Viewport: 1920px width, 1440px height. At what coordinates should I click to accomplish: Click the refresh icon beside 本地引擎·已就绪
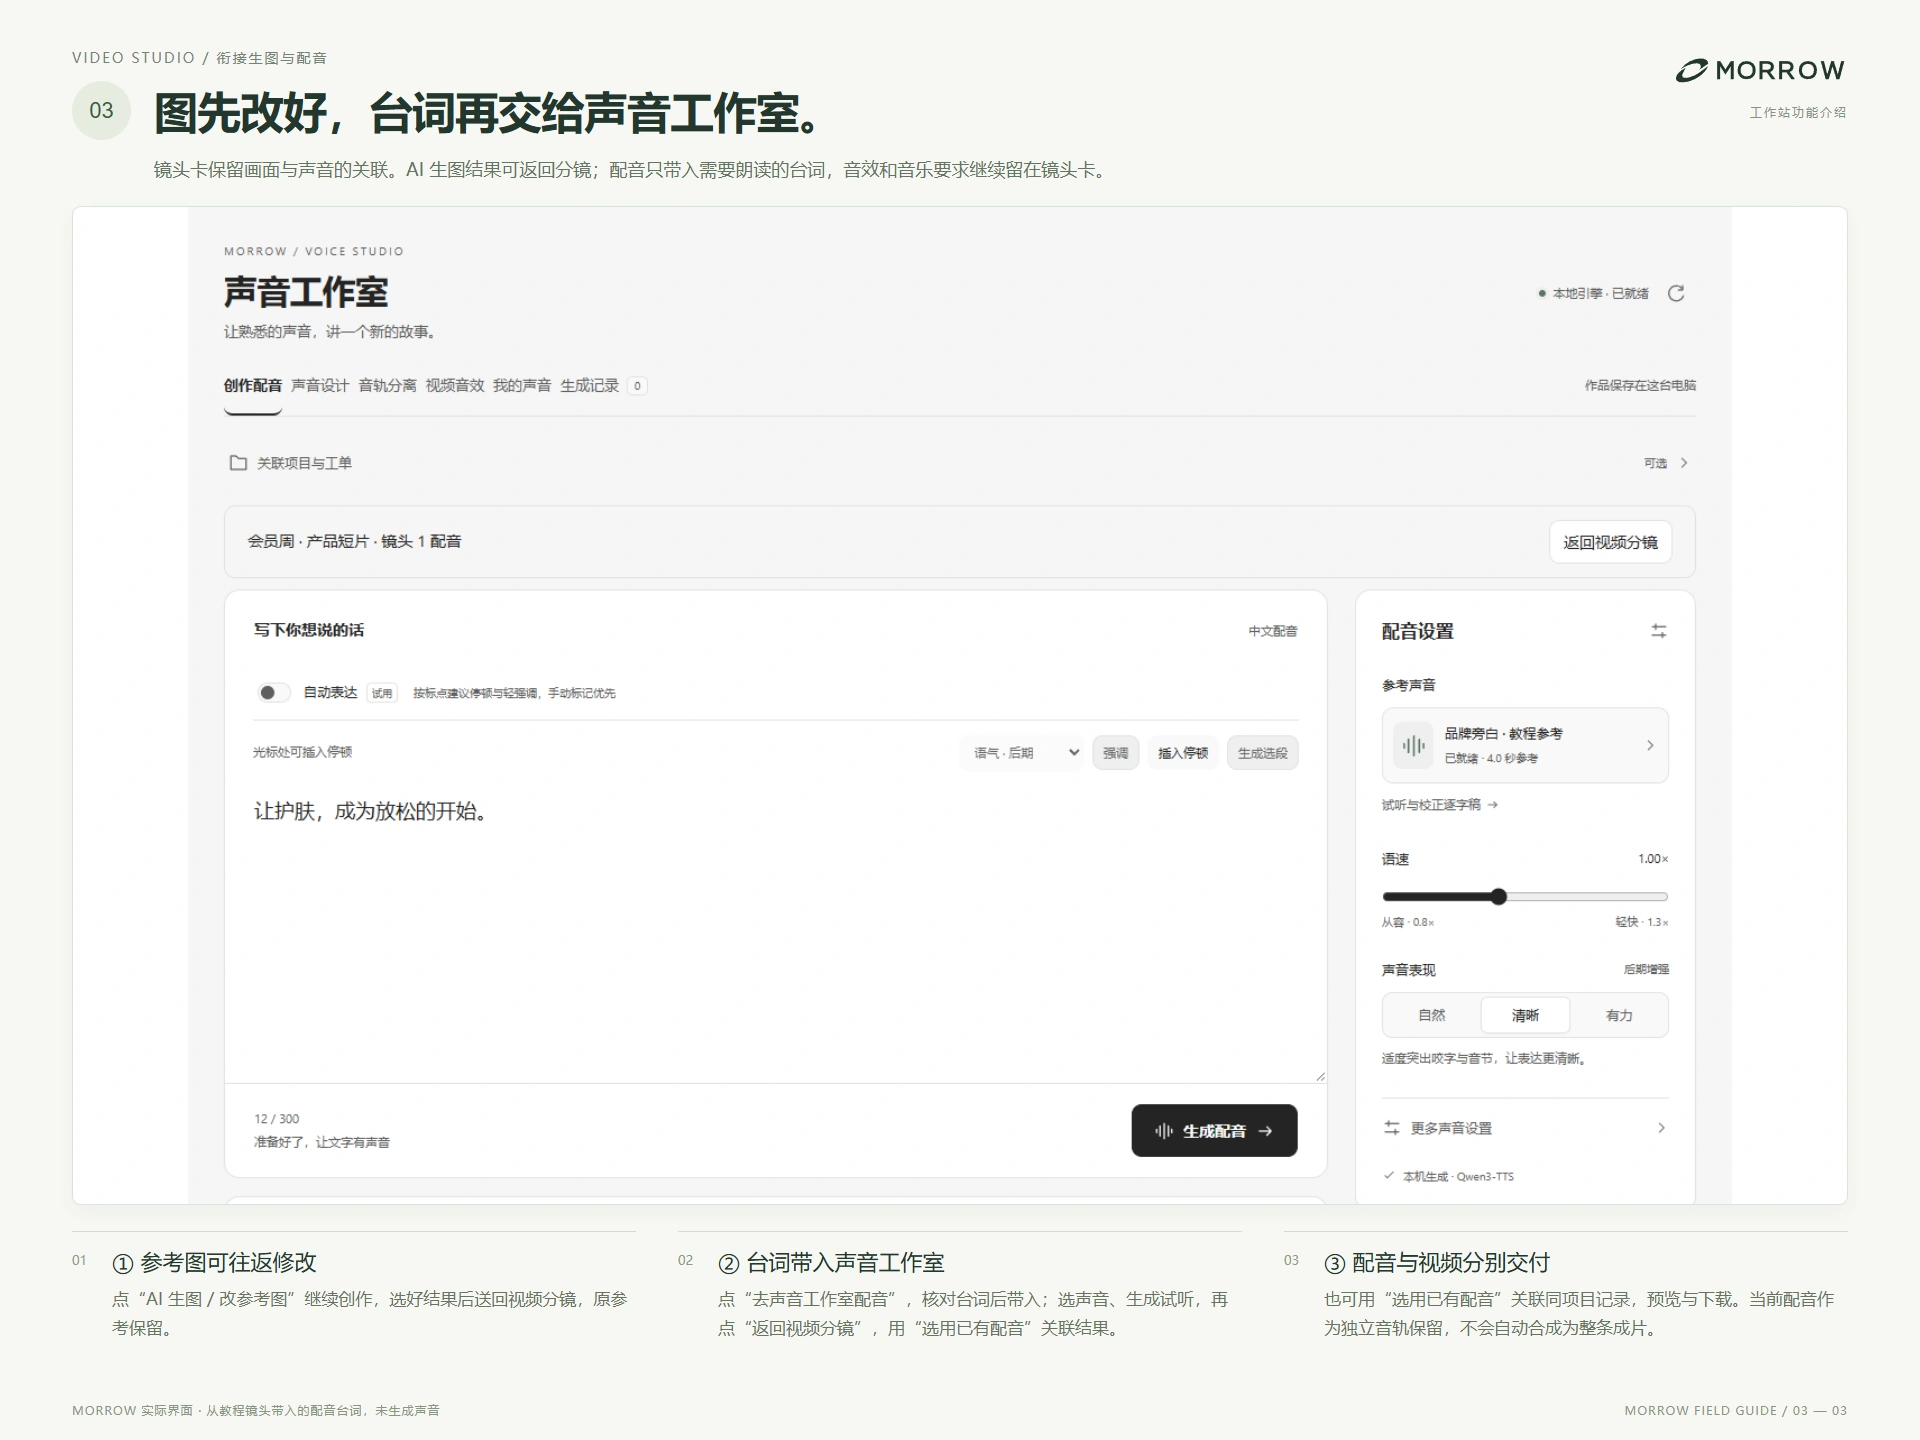click(1676, 293)
